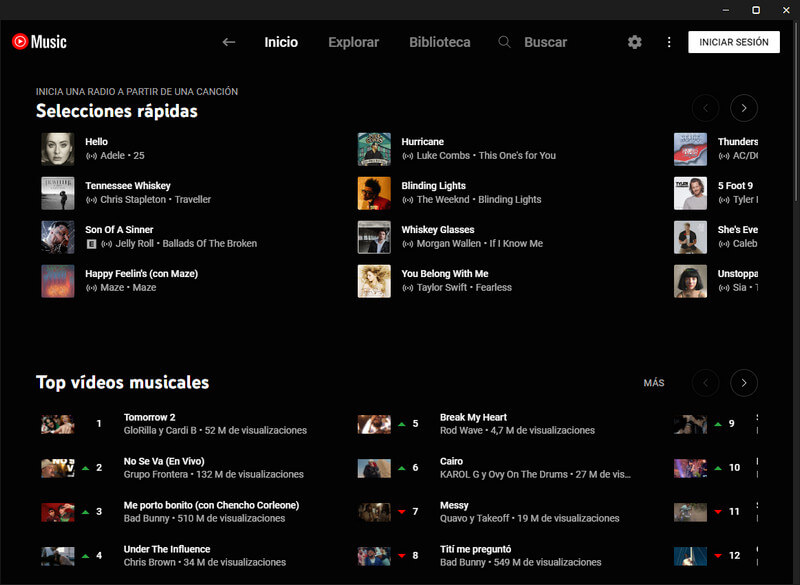Click the green up arrow on rank 5

[402, 424]
